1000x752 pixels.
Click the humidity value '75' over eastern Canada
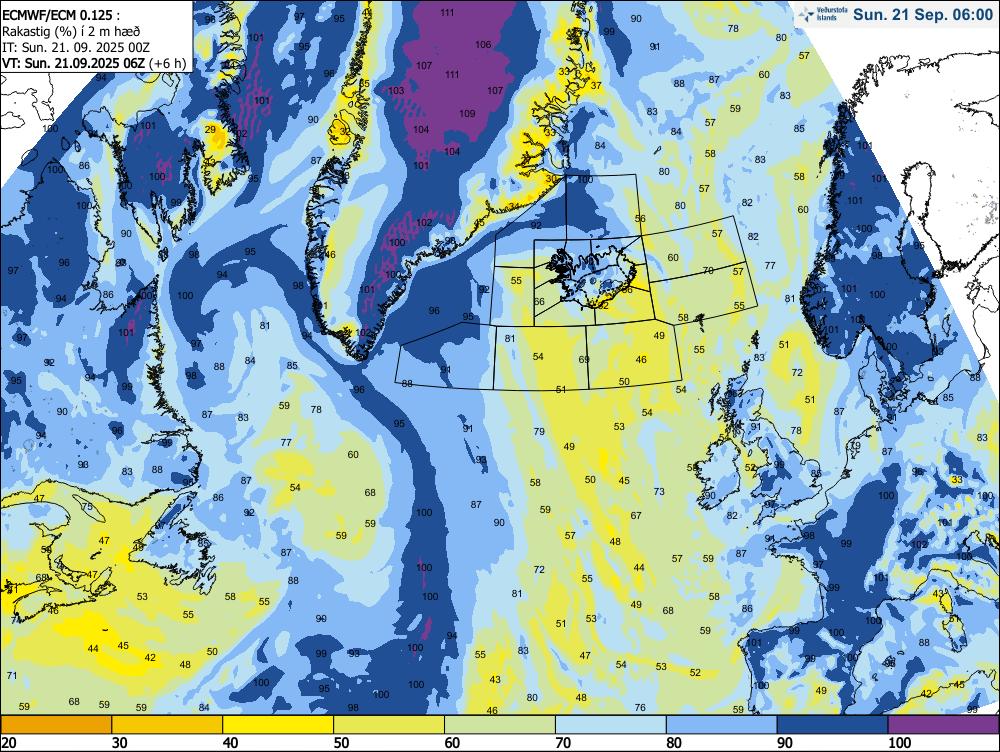(87, 507)
